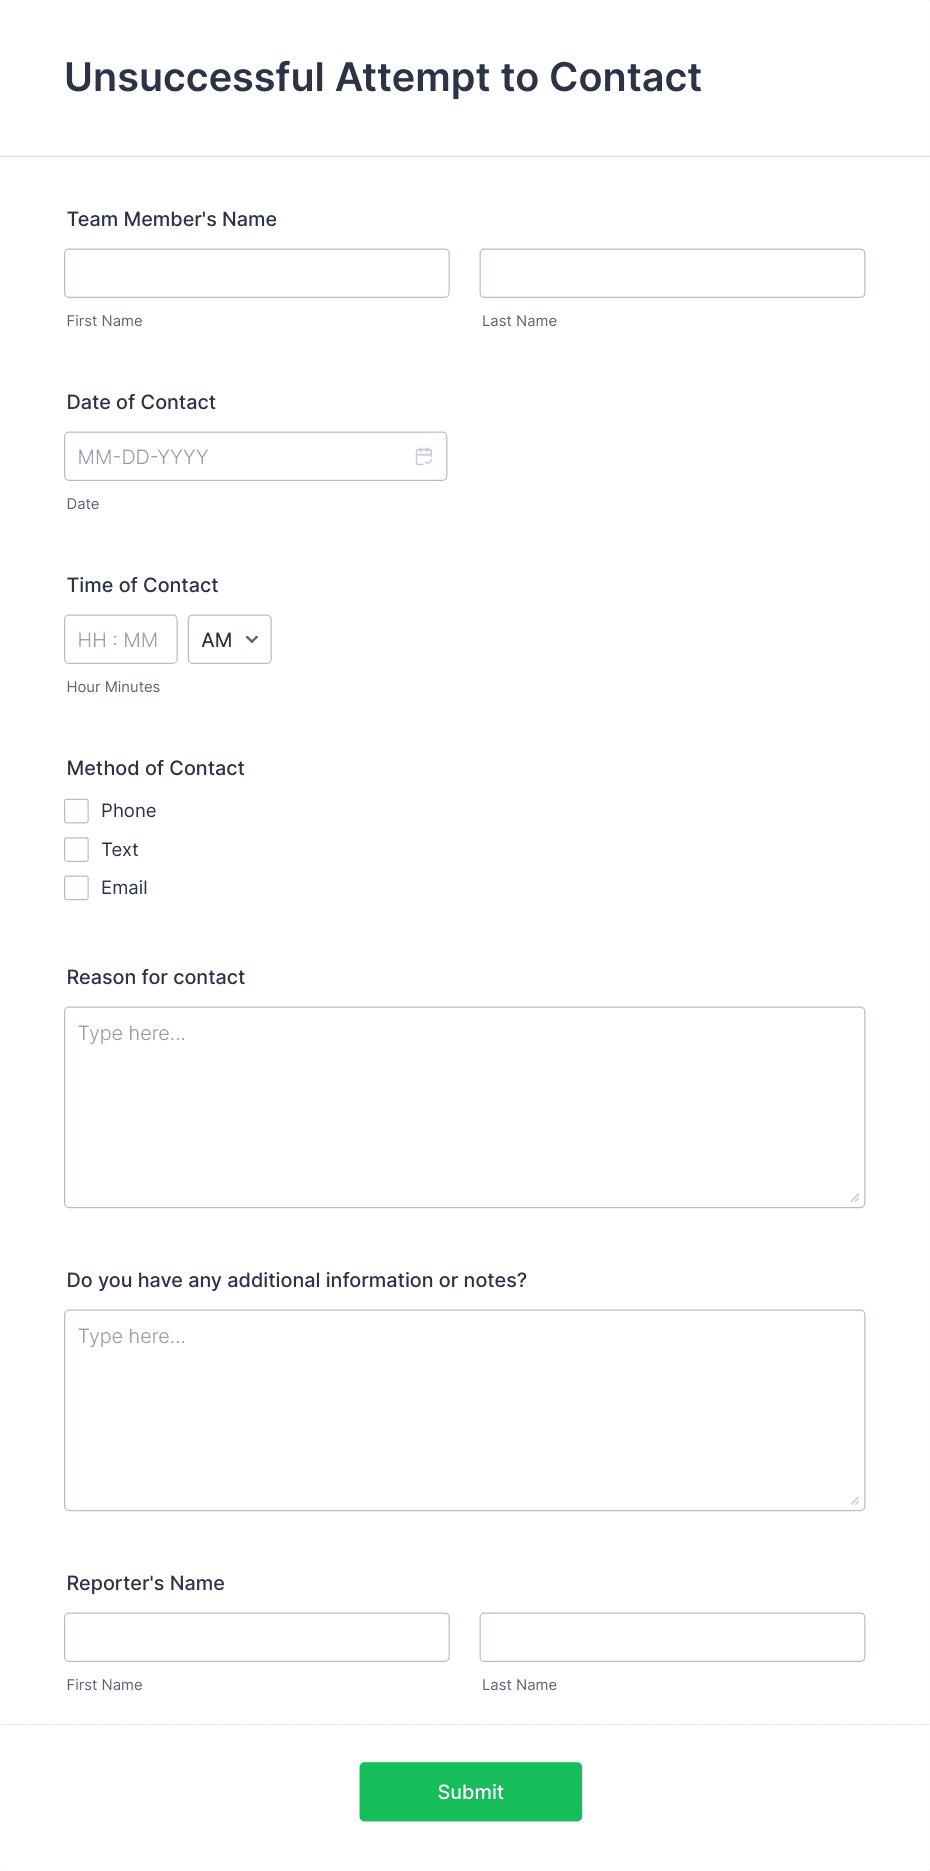Select the Reporter's First Name field
Image resolution: width=930 pixels, height=1871 pixels.
coord(256,1637)
